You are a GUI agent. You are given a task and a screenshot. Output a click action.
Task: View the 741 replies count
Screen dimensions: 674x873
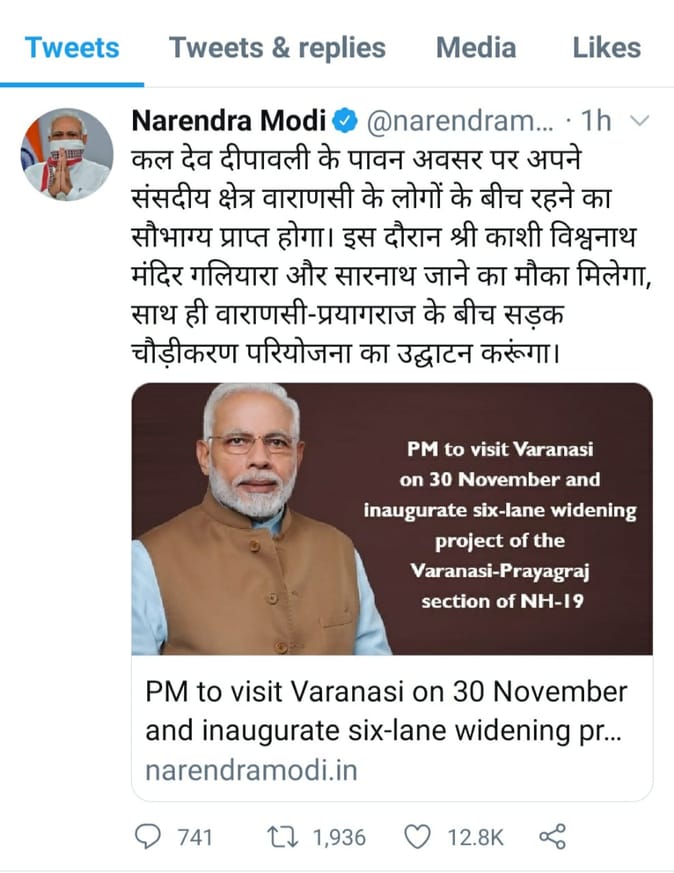195,837
